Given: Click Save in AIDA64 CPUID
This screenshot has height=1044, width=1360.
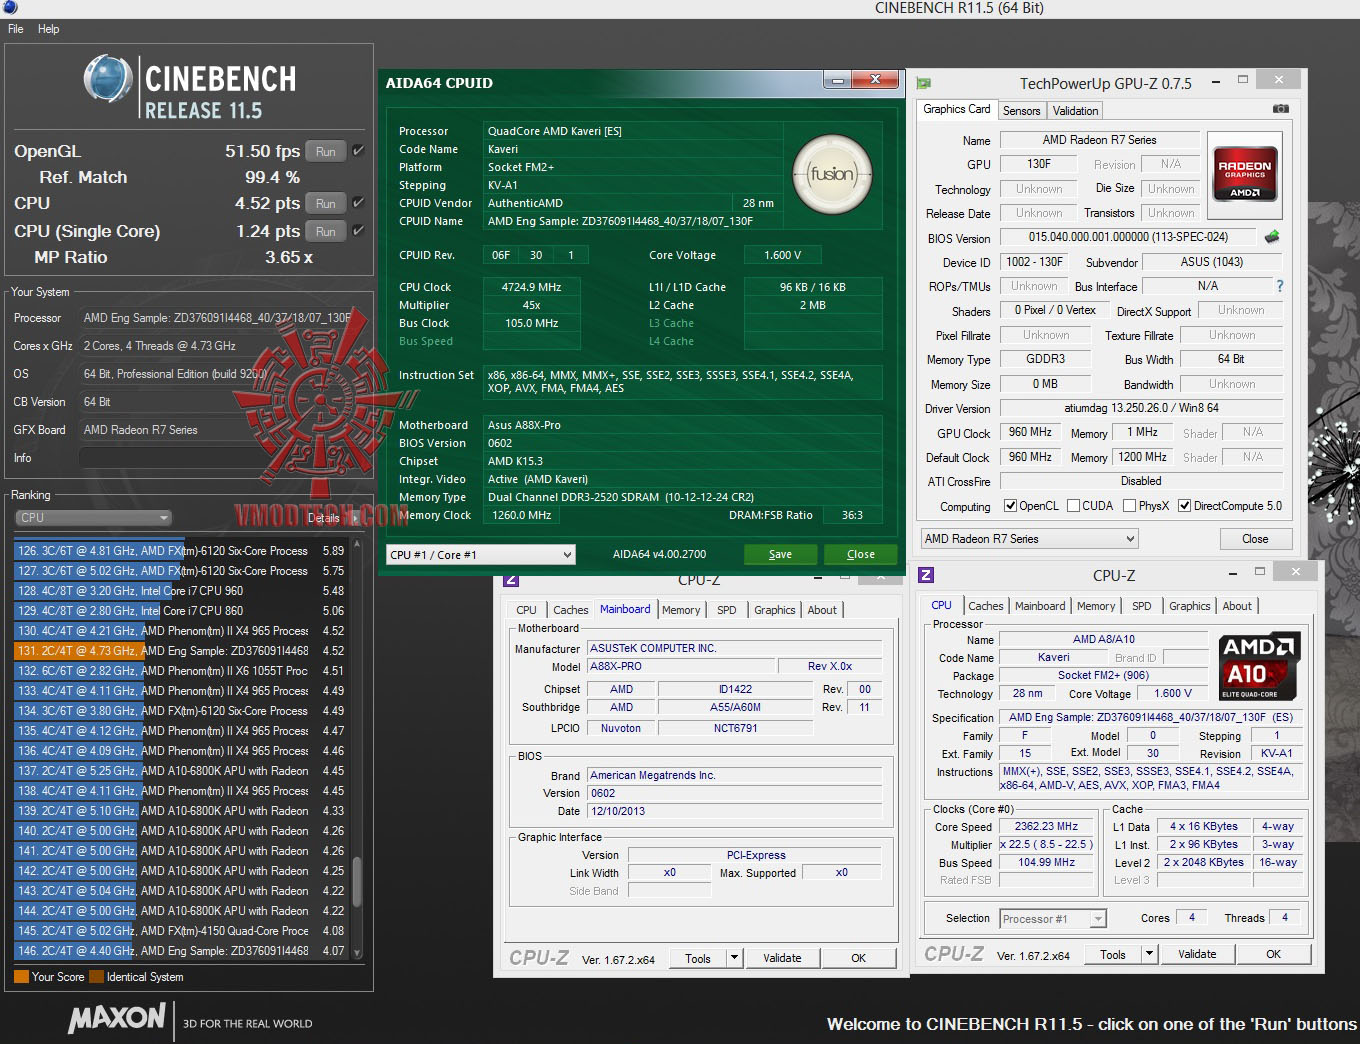Looking at the screenshot, I should pyautogui.click(x=780, y=554).
